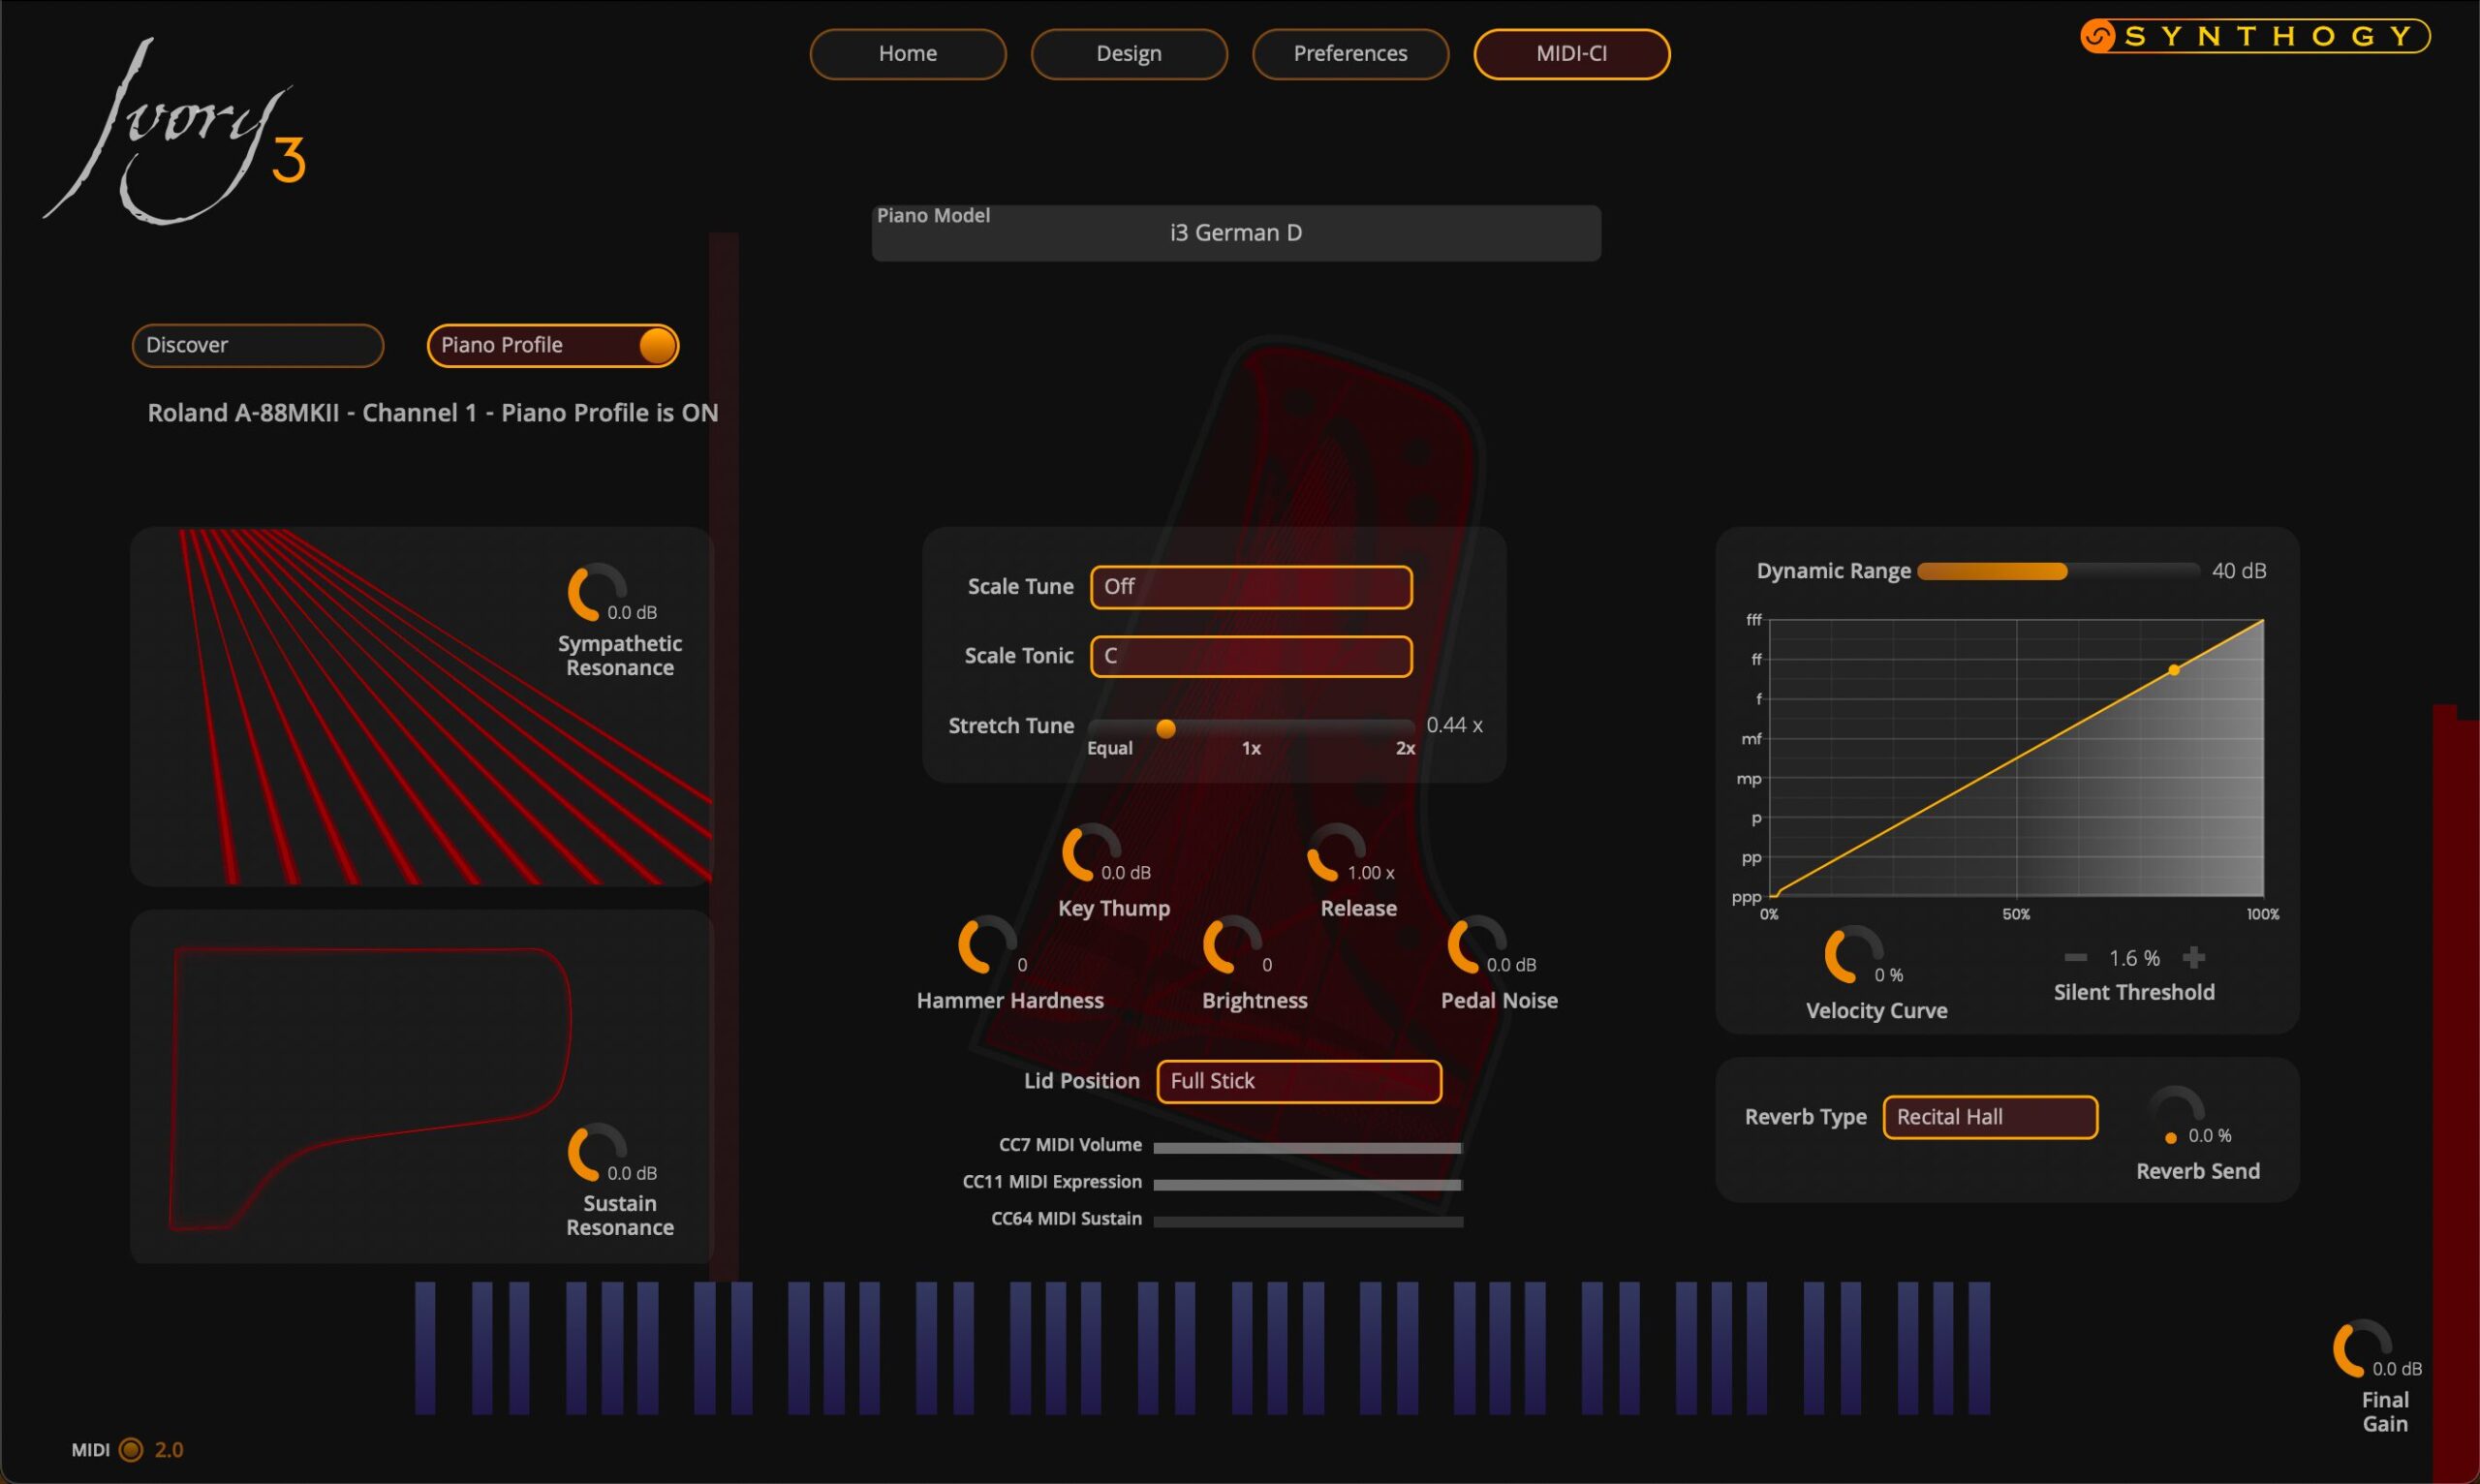Increase Silent Threshold with plus button
Image resolution: width=2480 pixels, height=1484 pixels.
point(2194,958)
